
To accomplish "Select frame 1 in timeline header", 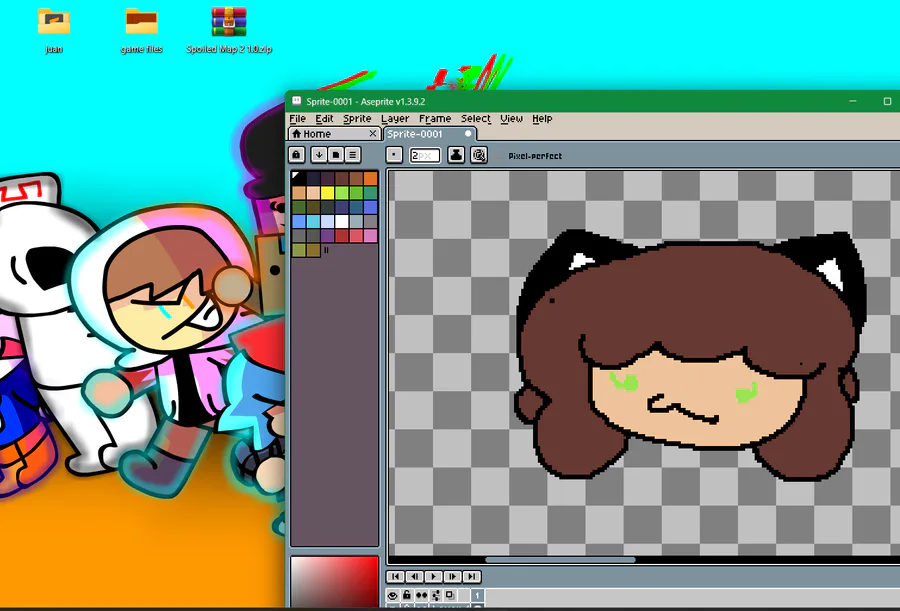I will [x=478, y=595].
